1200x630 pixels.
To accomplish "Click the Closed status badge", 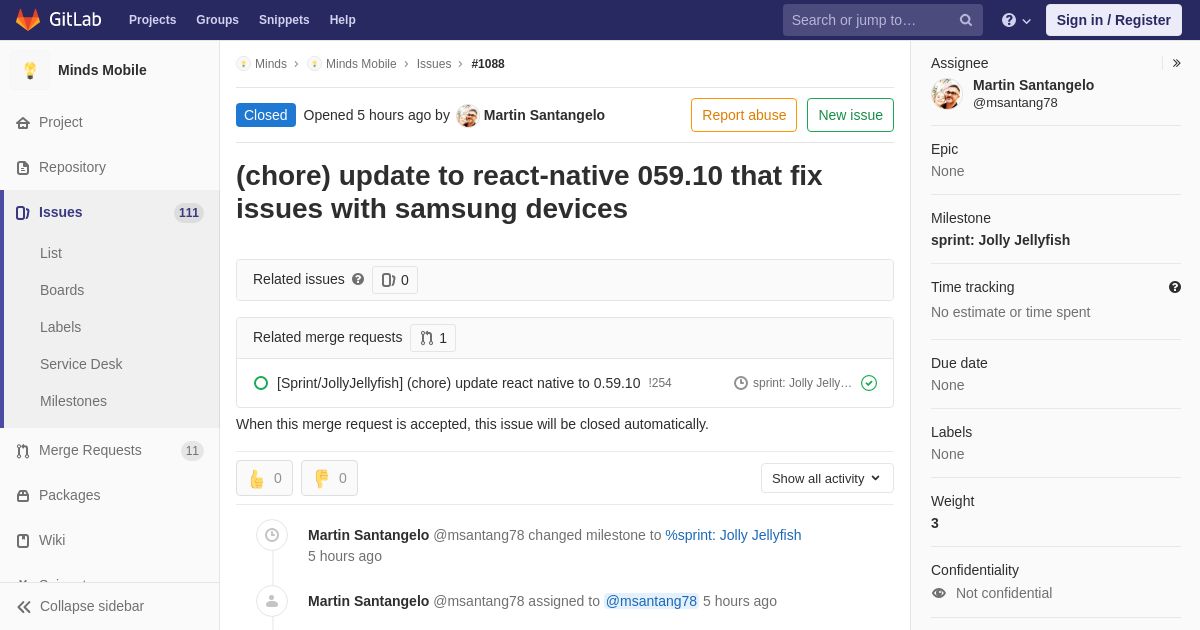I will point(266,115).
